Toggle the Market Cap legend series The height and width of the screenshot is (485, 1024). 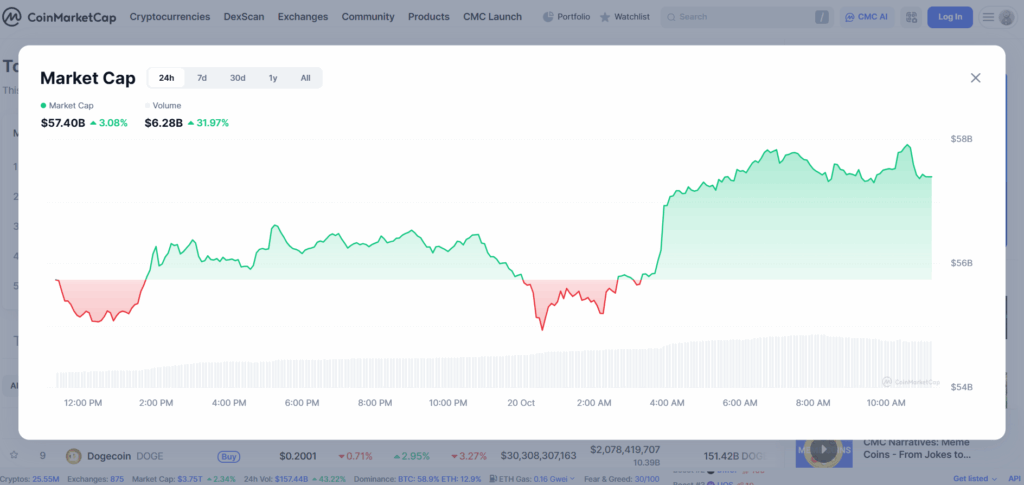(67, 105)
